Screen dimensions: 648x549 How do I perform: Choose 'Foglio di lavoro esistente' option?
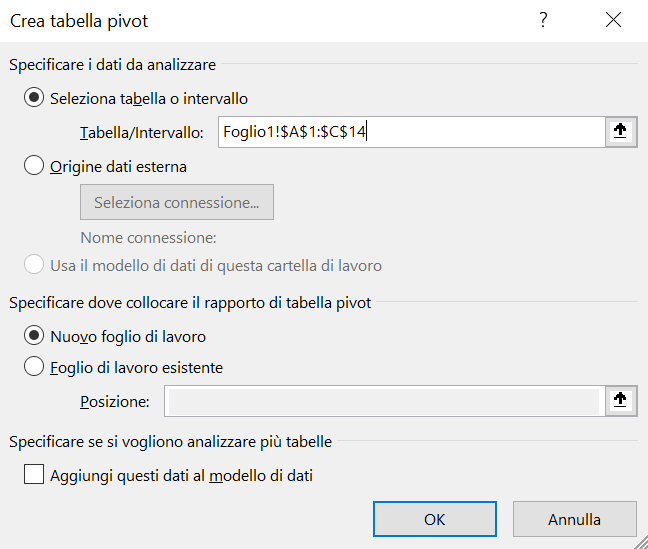pyautogui.click(x=34, y=366)
